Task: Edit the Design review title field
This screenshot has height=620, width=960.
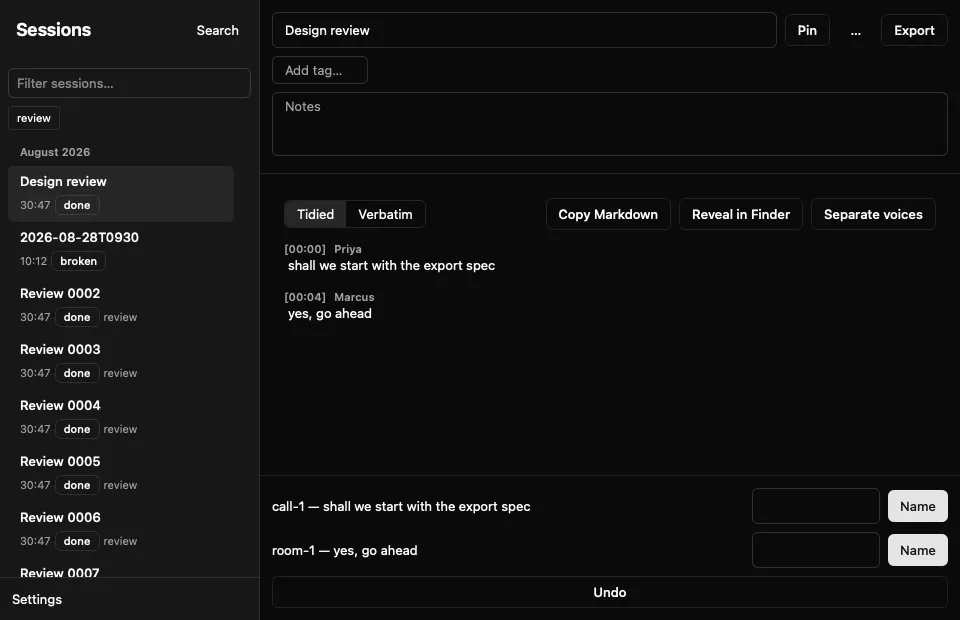Action: coord(524,30)
